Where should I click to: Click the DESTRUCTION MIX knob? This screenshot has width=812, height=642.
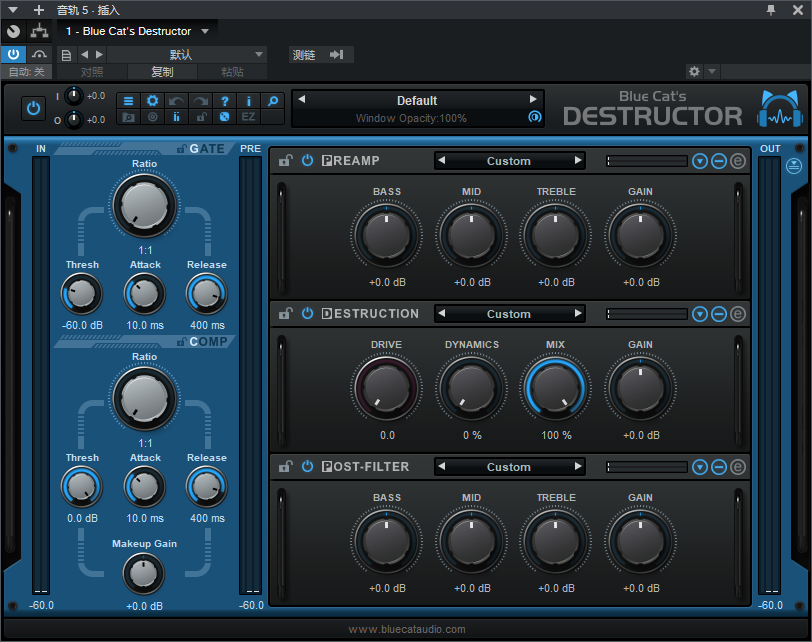(555, 388)
